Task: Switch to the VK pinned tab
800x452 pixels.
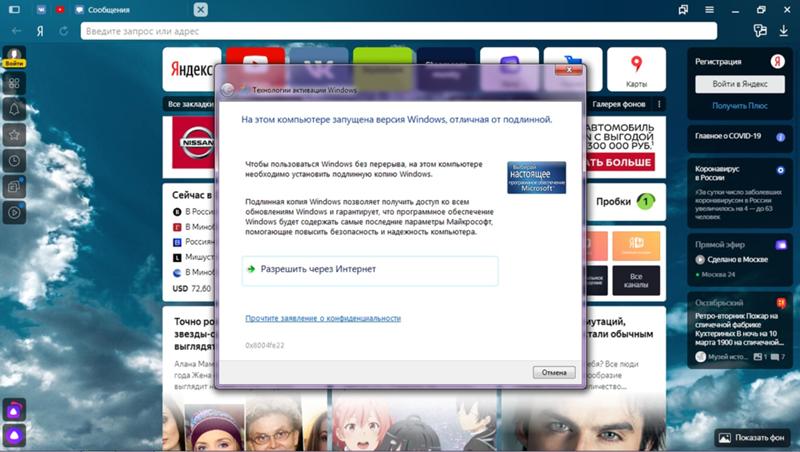Action: click(x=41, y=10)
